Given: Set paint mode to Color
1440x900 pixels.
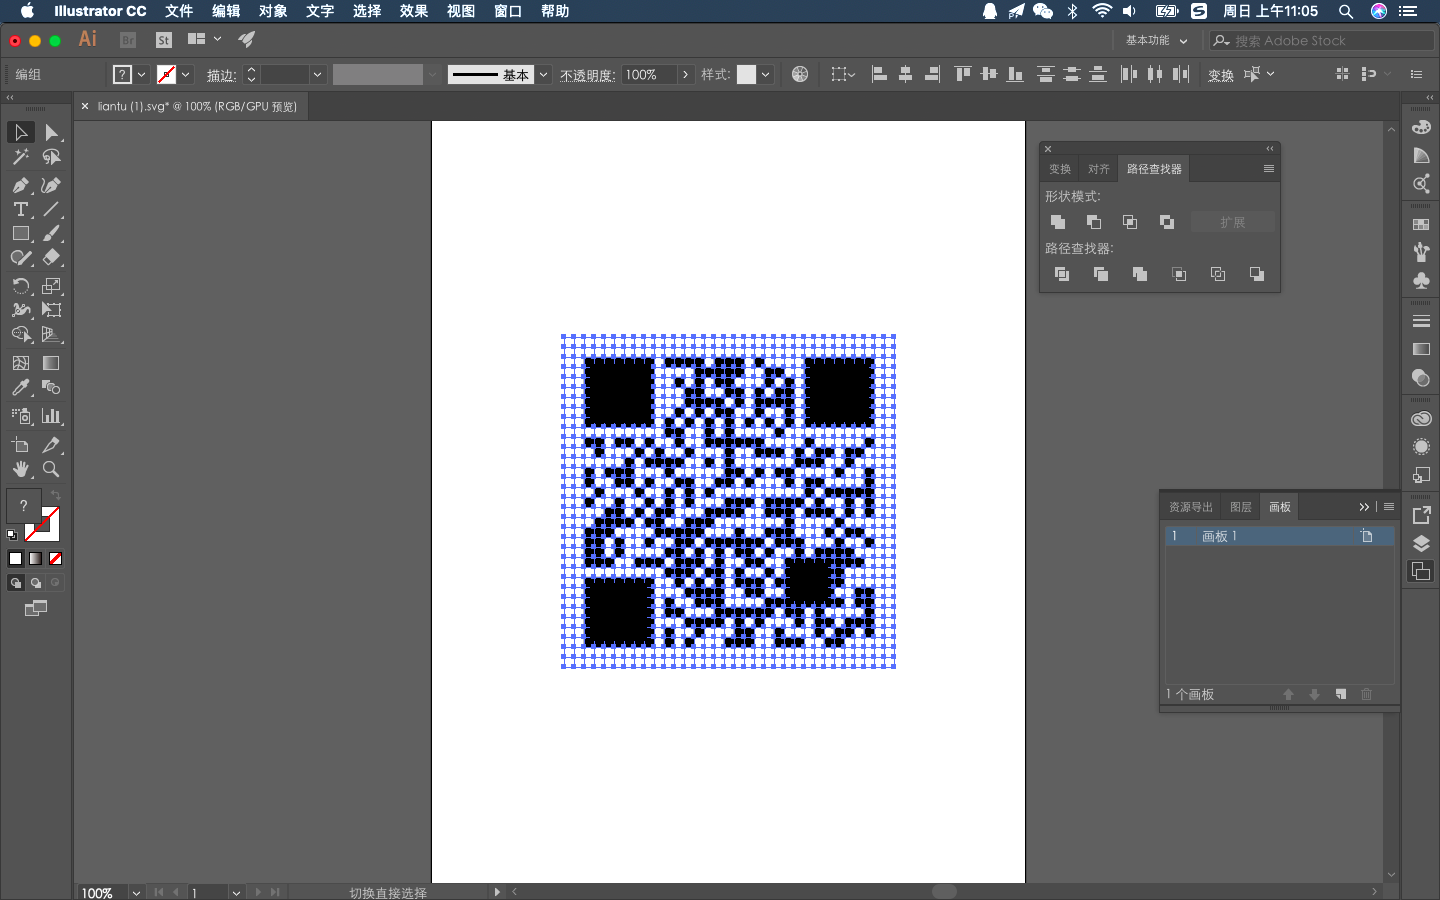Looking at the screenshot, I should click(x=15, y=558).
